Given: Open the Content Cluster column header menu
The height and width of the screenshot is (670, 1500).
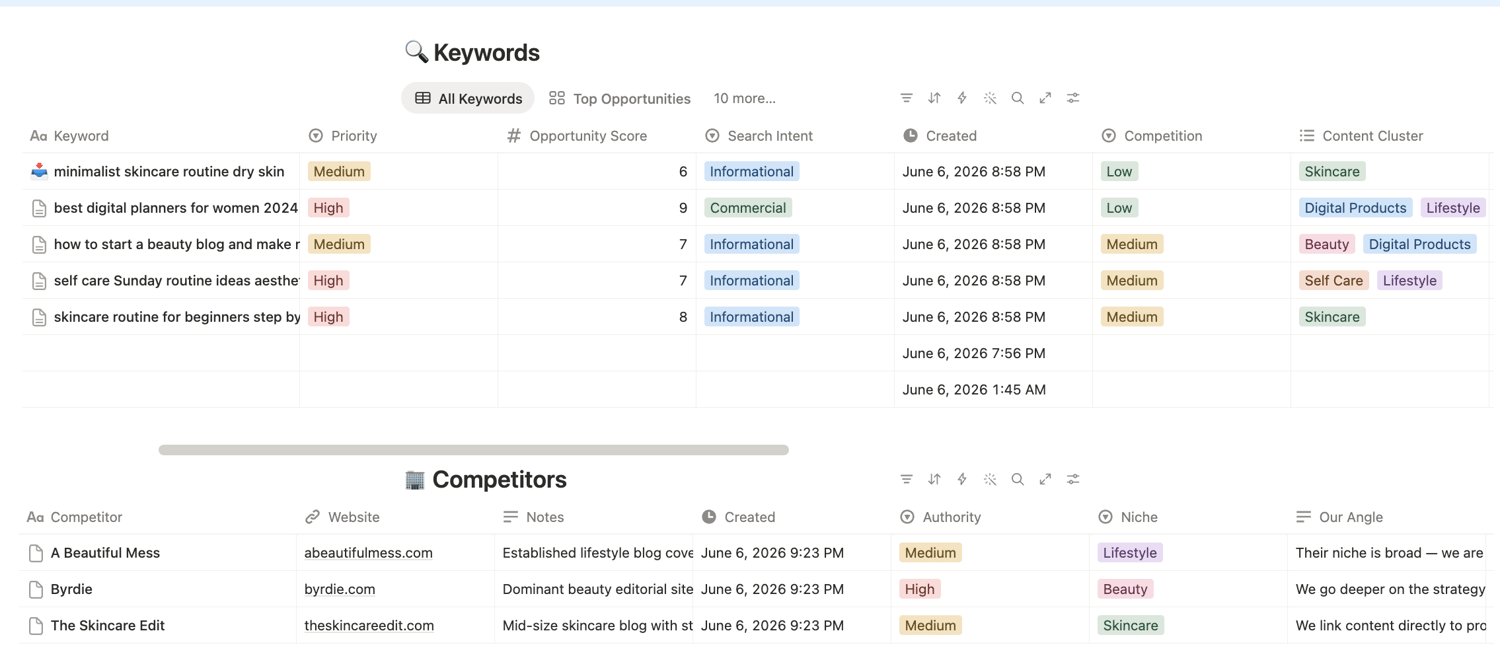Looking at the screenshot, I should coord(1391,135).
